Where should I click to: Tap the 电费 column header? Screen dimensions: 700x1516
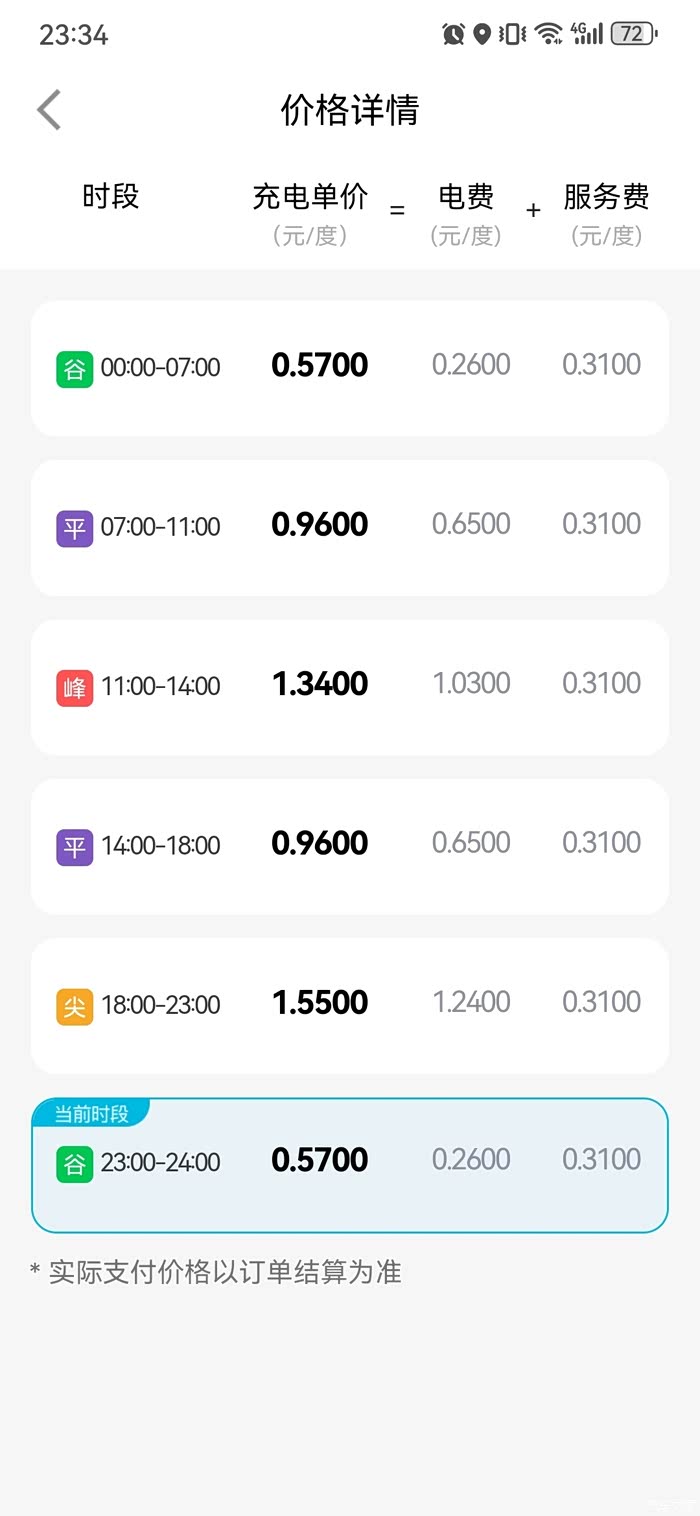(466, 197)
